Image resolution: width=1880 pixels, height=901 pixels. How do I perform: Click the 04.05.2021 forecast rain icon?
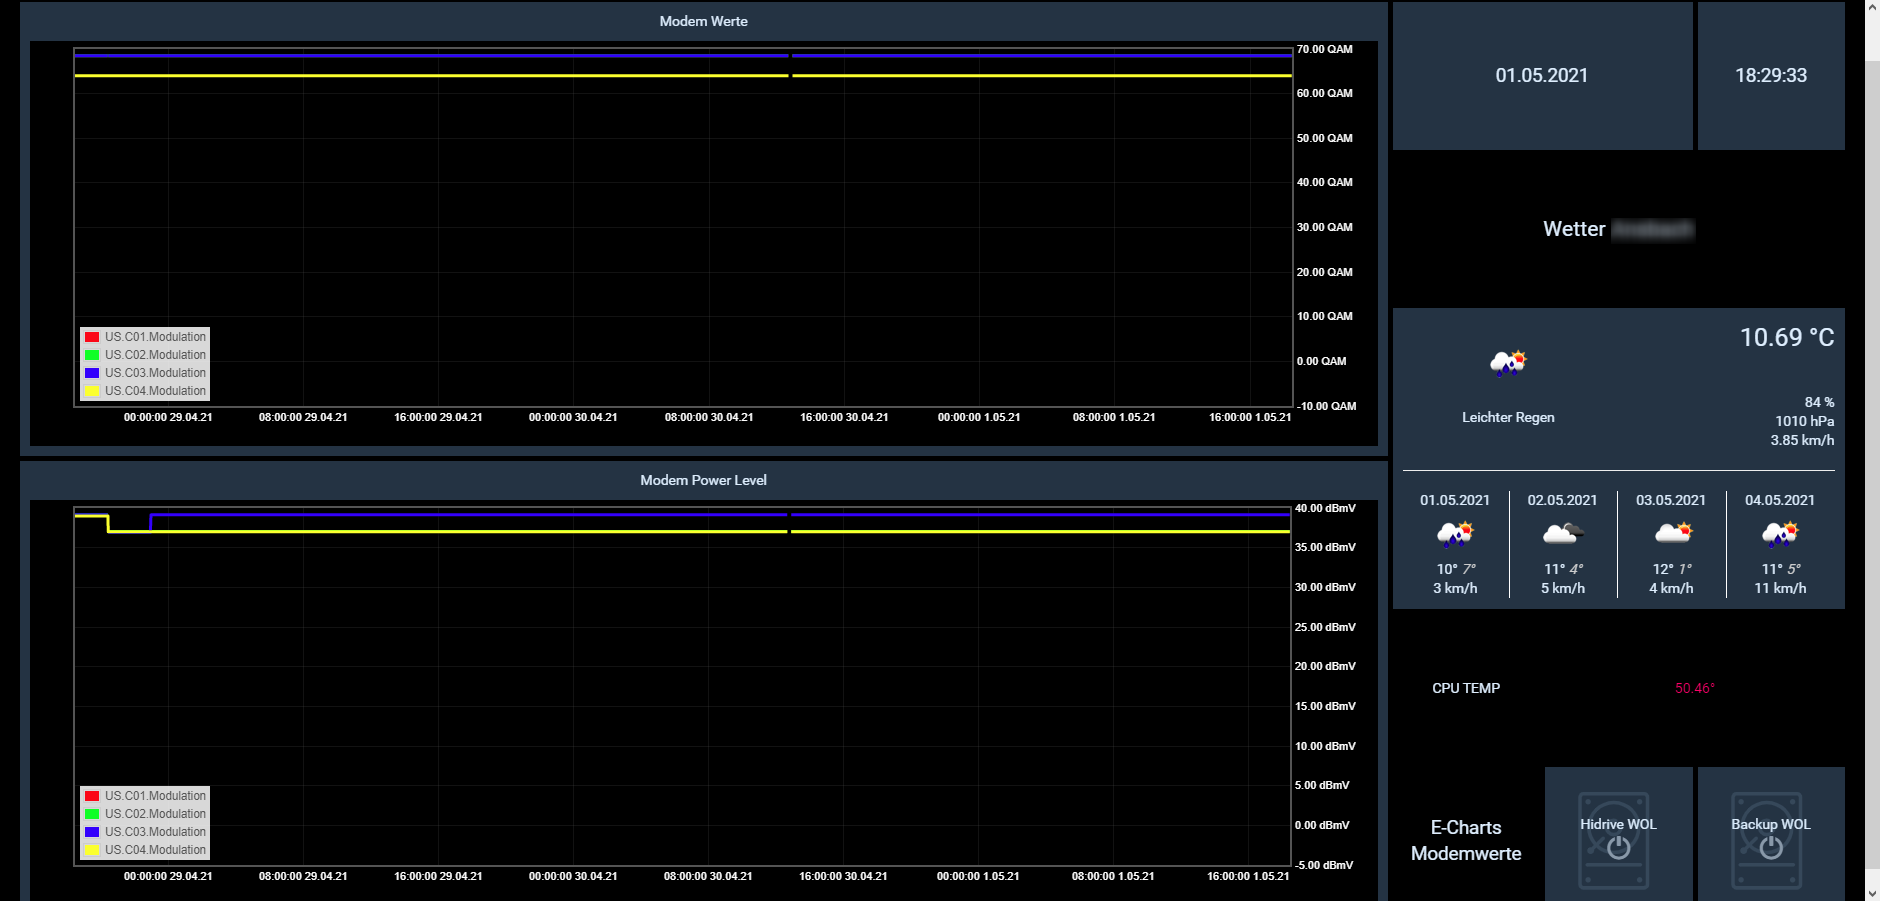[x=1780, y=534]
